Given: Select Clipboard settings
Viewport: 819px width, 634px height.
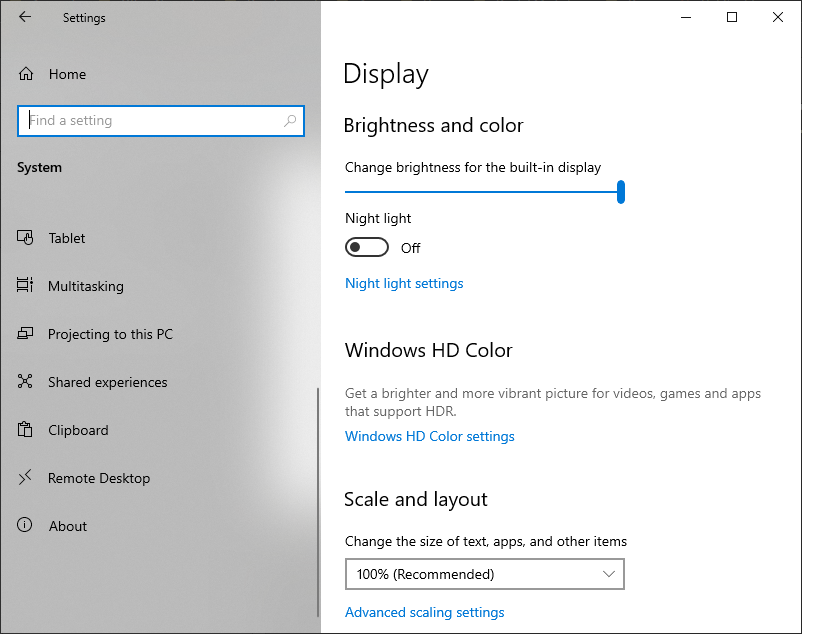Looking at the screenshot, I should (x=78, y=430).
